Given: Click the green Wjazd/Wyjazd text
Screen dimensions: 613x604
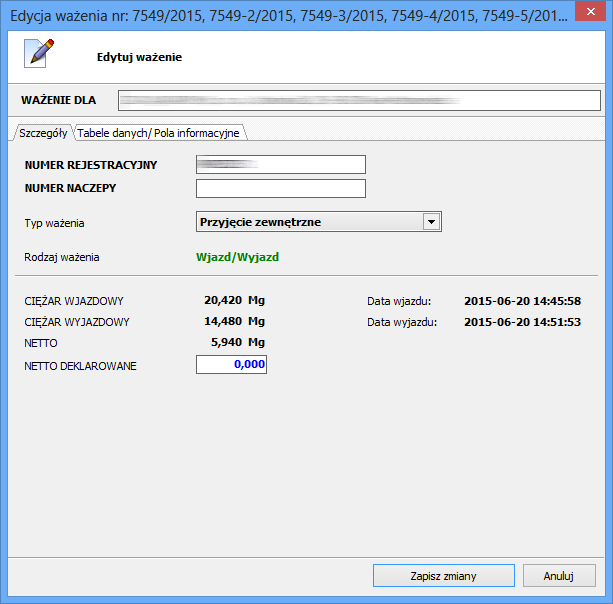Looking at the screenshot, I should [x=237, y=257].
